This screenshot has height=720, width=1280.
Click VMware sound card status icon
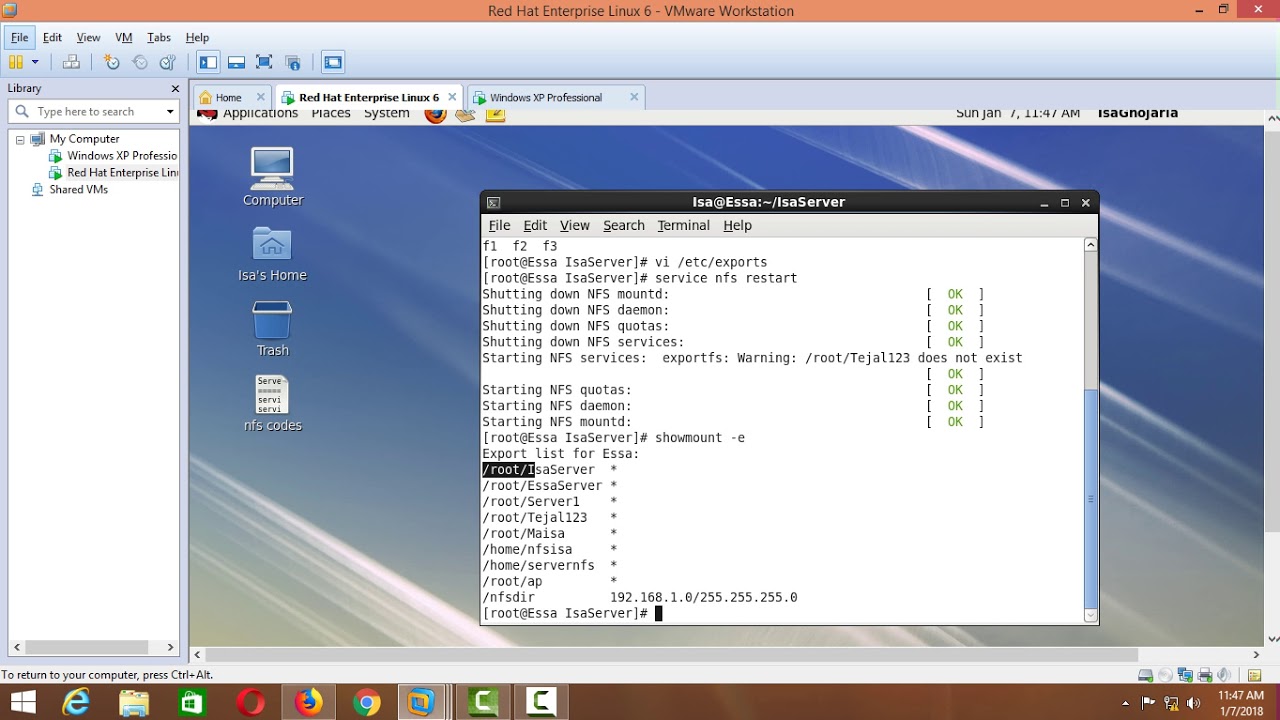click(1224, 675)
